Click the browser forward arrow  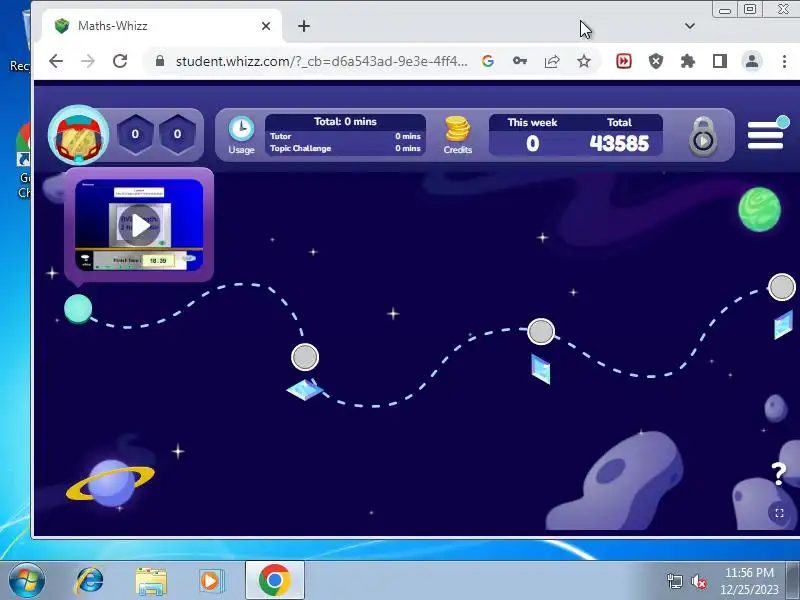coord(88,61)
